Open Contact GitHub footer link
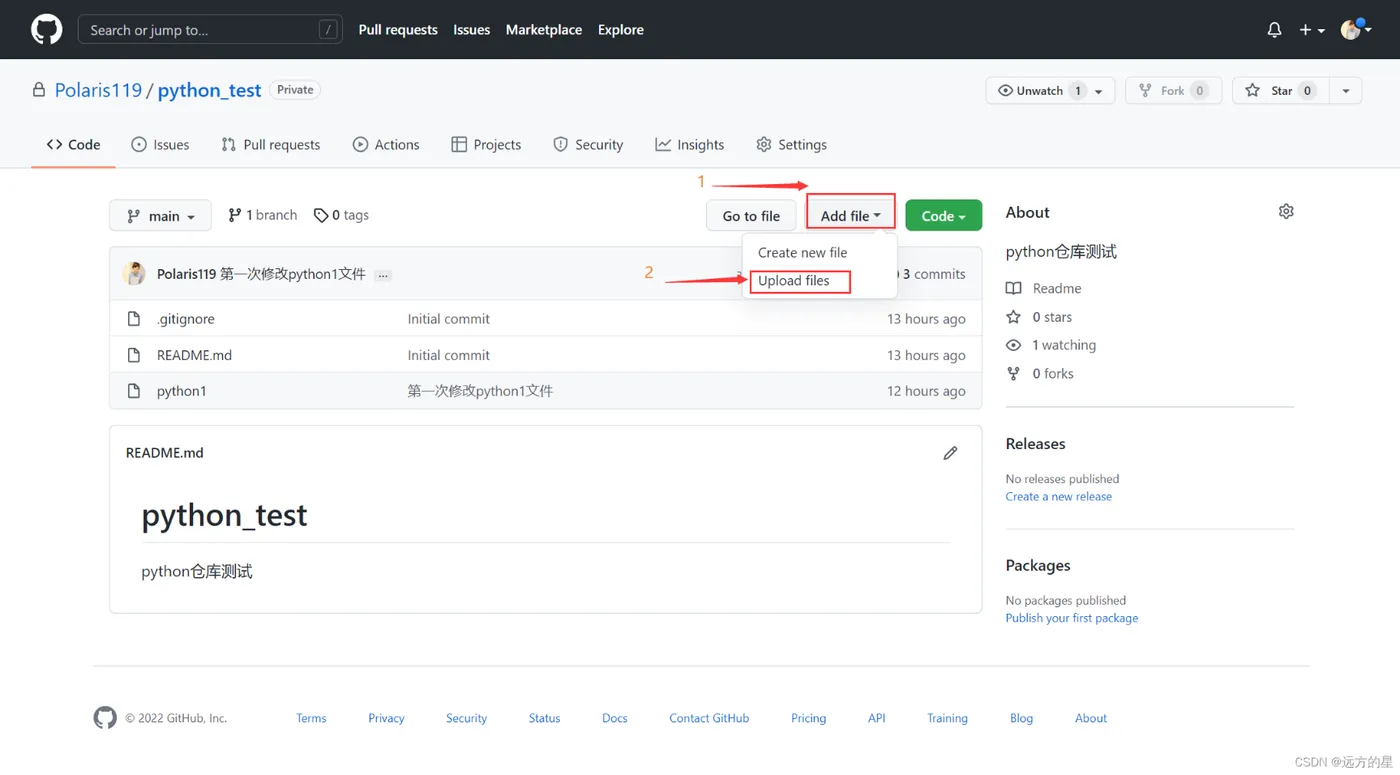 (709, 718)
